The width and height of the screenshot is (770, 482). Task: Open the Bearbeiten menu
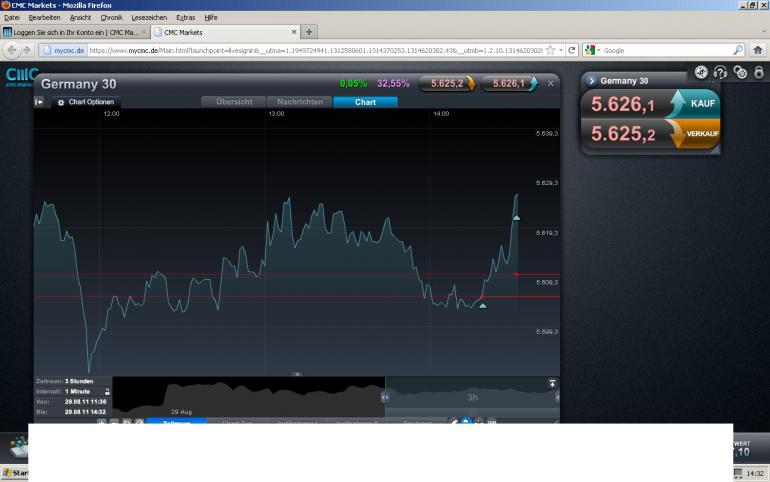click(44, 18)
